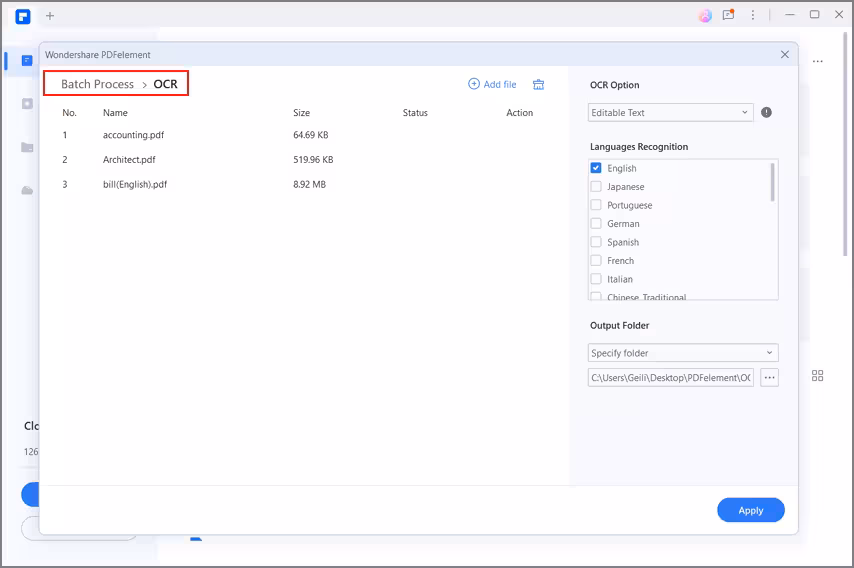Image resolution: width=854 pixels, height=568 pixels.
Task: Click the gray square icon in left sidebar
Action: pyautogui.click(x=27, y=103)
